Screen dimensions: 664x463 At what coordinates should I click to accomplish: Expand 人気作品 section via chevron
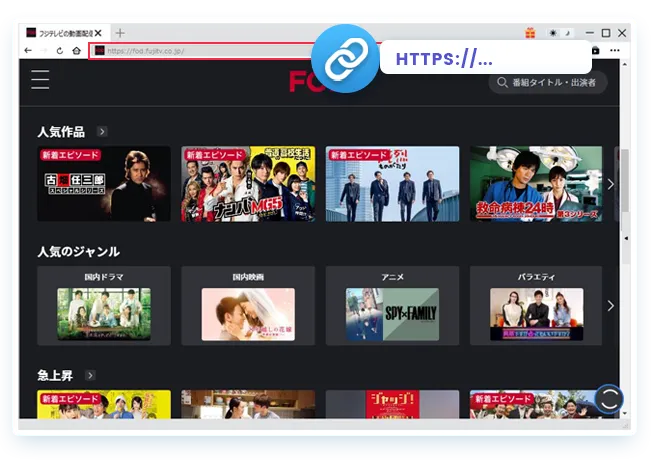(102, 132)
